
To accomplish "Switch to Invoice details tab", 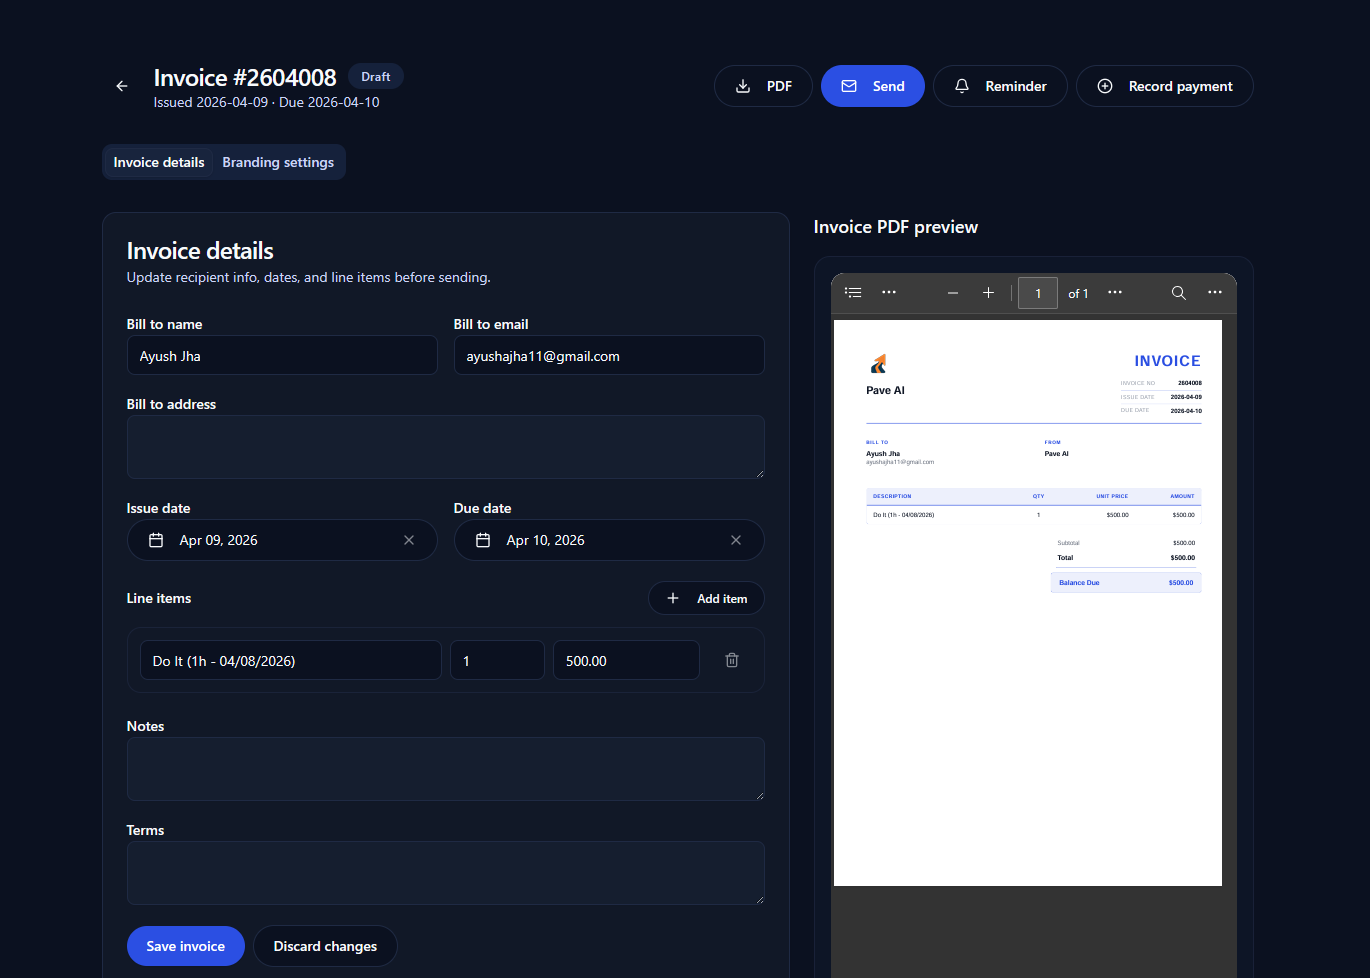I will [x=159, y=162].
